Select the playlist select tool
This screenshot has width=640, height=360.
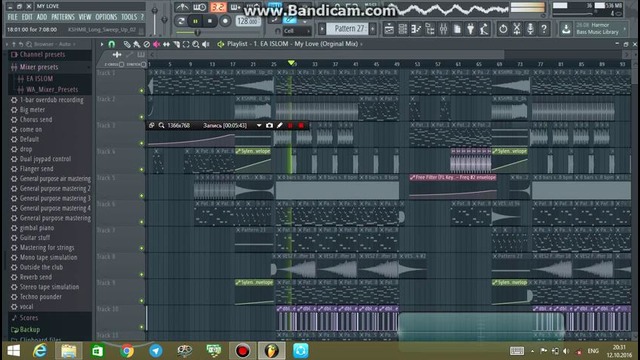186,44
